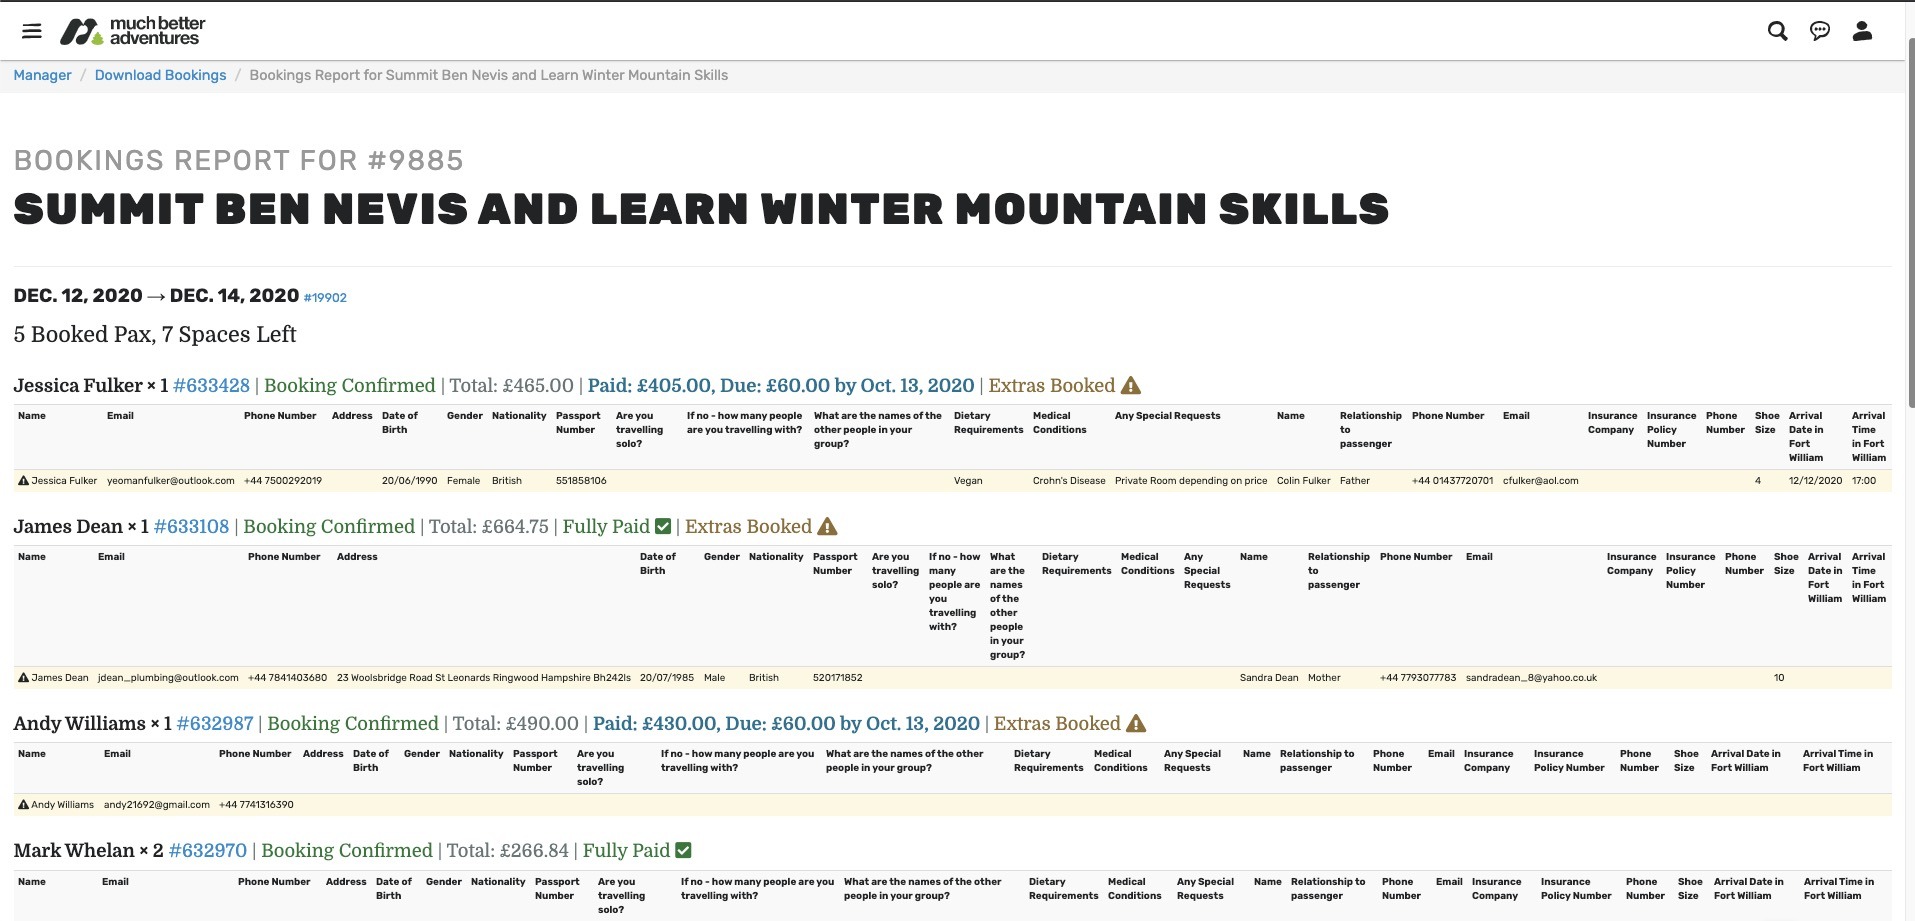1915x921 pixels.
Task: Click the warning triangle in Jessica Fulker's row
Action: tap(23, 481)
